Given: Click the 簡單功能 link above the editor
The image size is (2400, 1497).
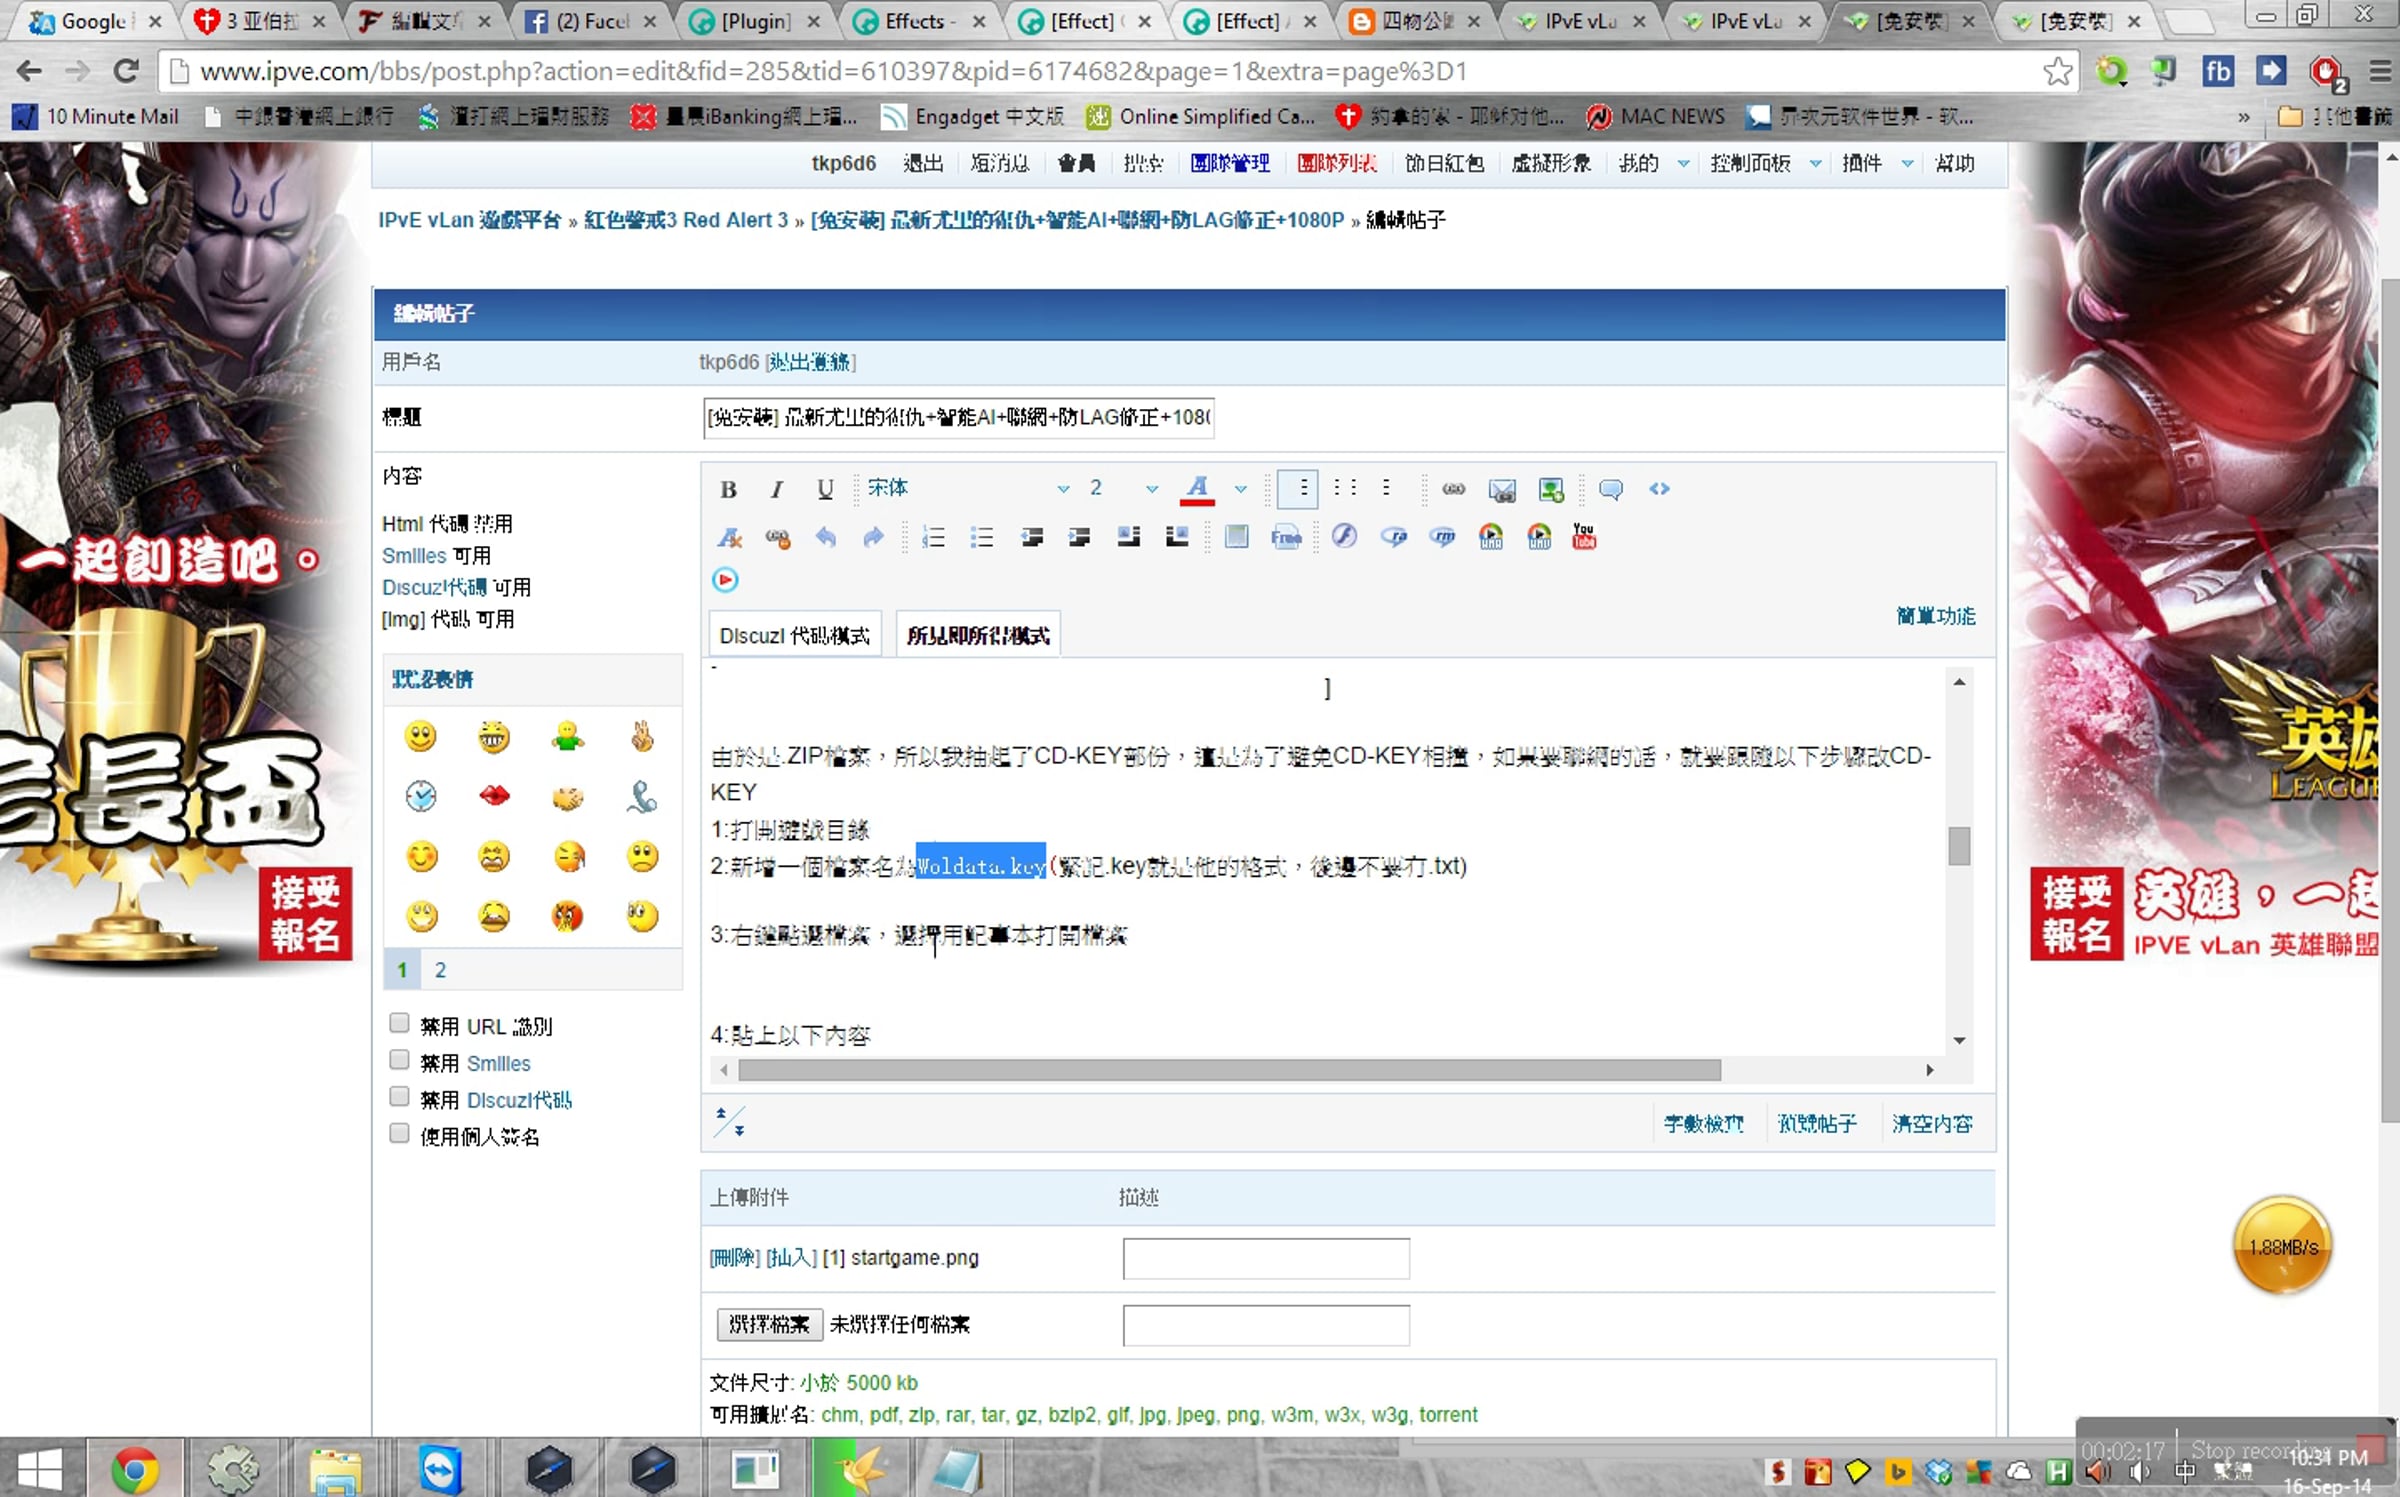Looking at the screenshot, I should click(1936, 616).
